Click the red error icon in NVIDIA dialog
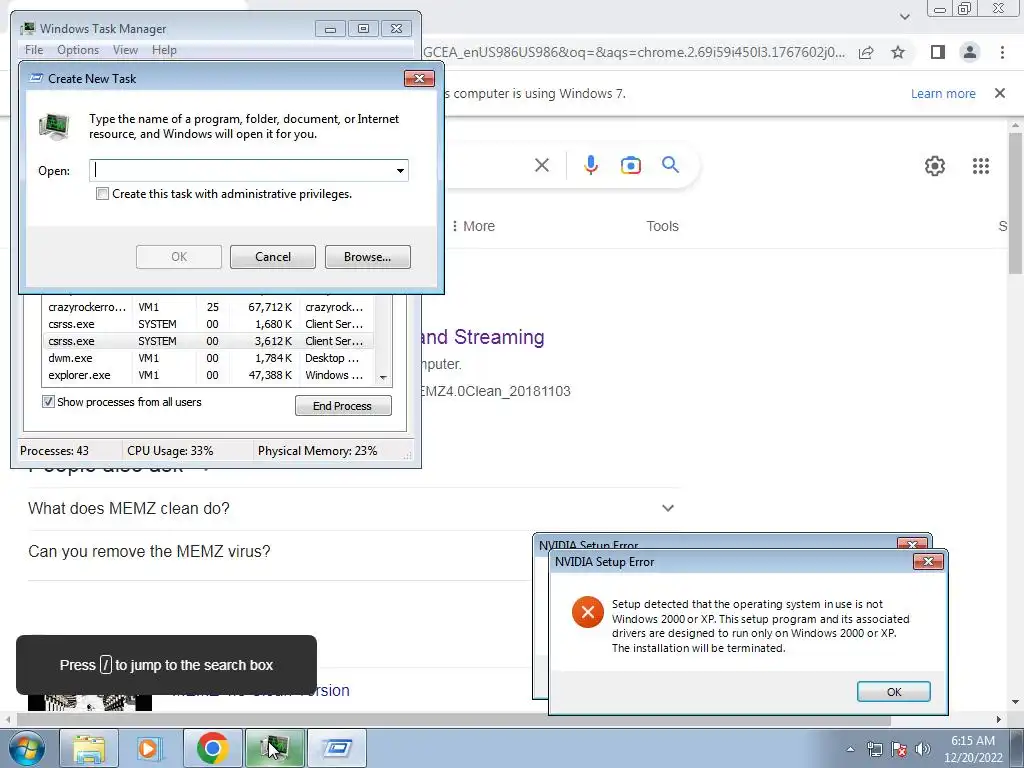The width and height of the screenshot is (1024, 768). 588,612
